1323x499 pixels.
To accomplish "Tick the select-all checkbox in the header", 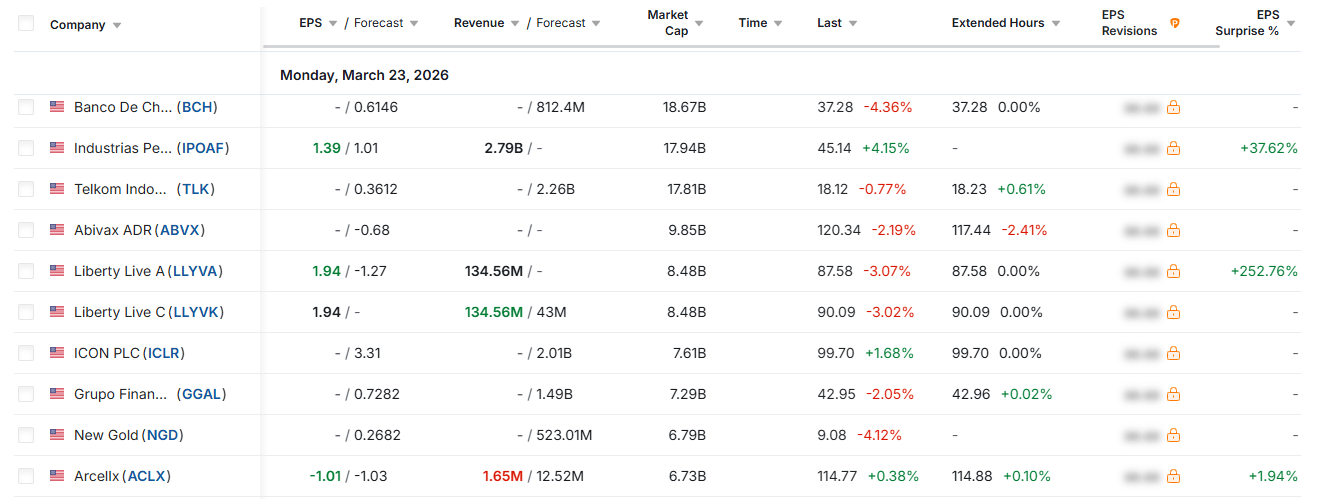I will [x=26, y=24].
